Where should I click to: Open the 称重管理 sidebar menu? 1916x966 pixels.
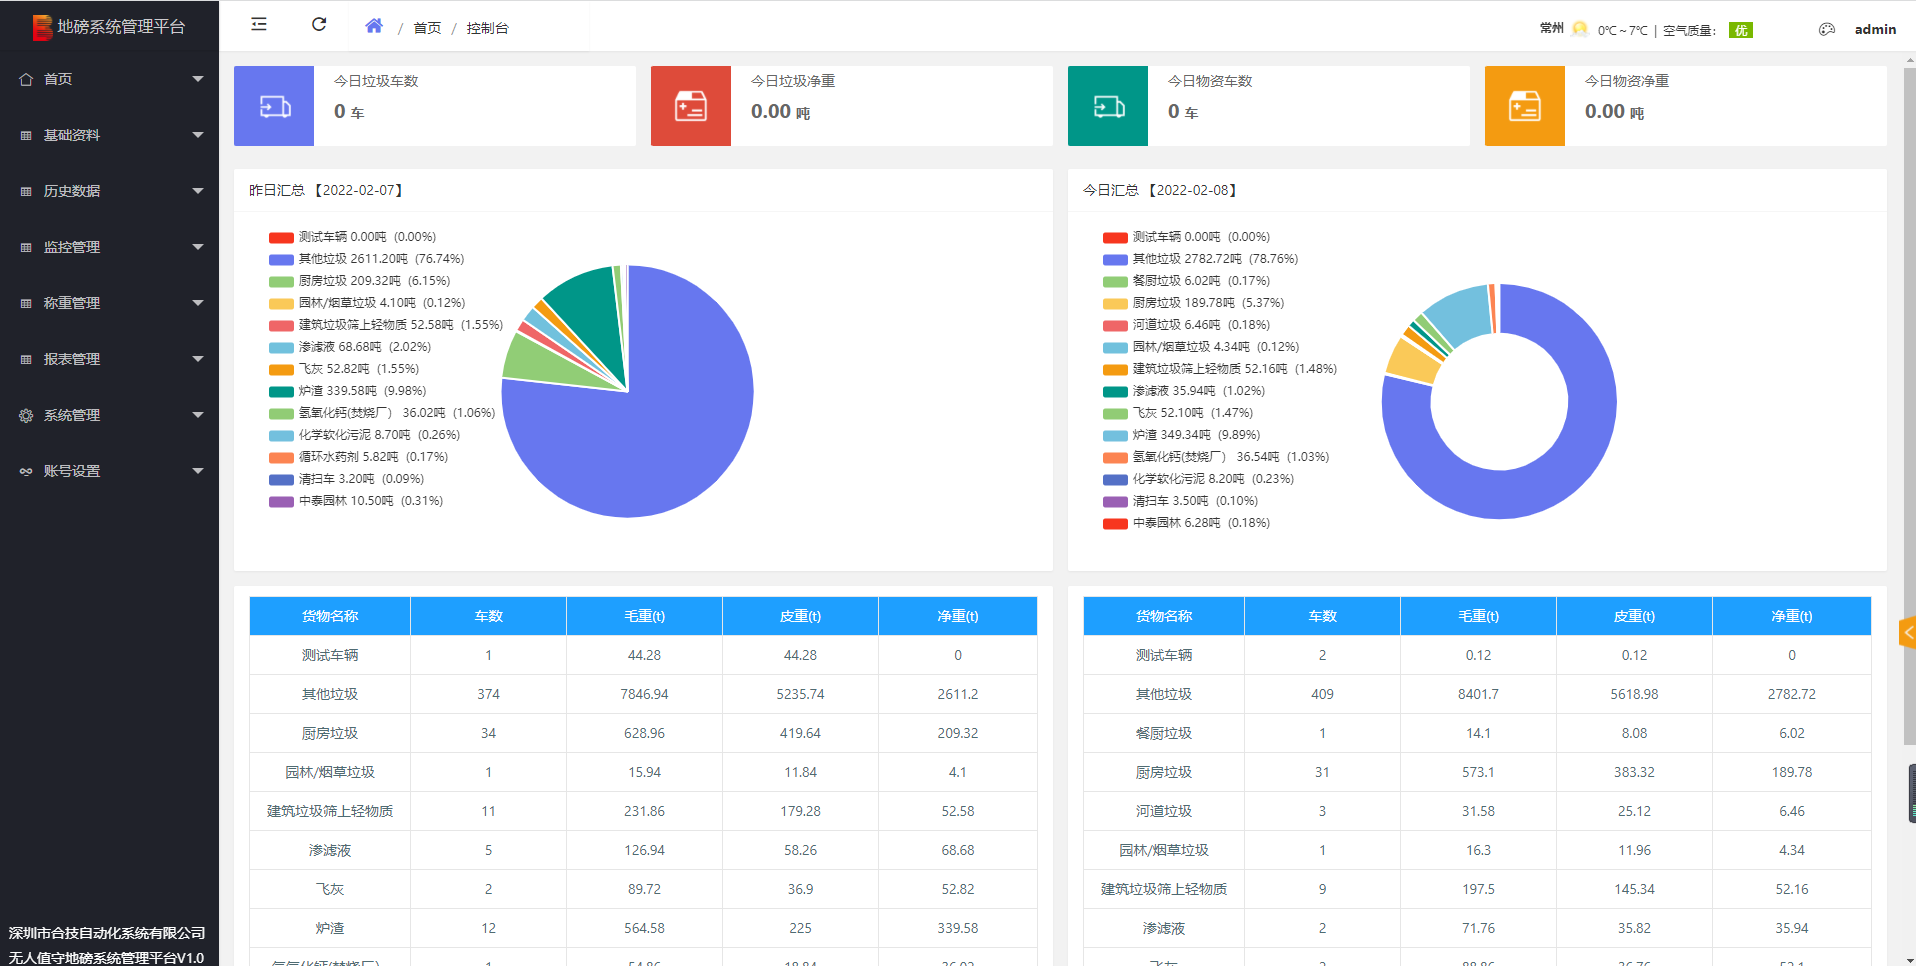click(x=109, y=303)
